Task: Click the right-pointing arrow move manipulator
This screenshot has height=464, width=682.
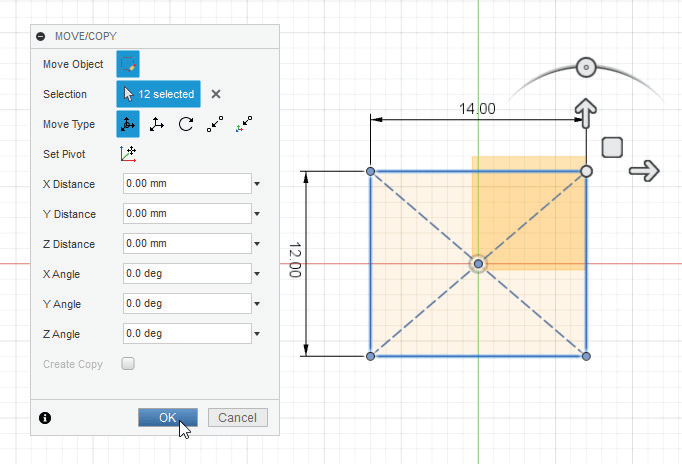Action: (x=644, y=172)
